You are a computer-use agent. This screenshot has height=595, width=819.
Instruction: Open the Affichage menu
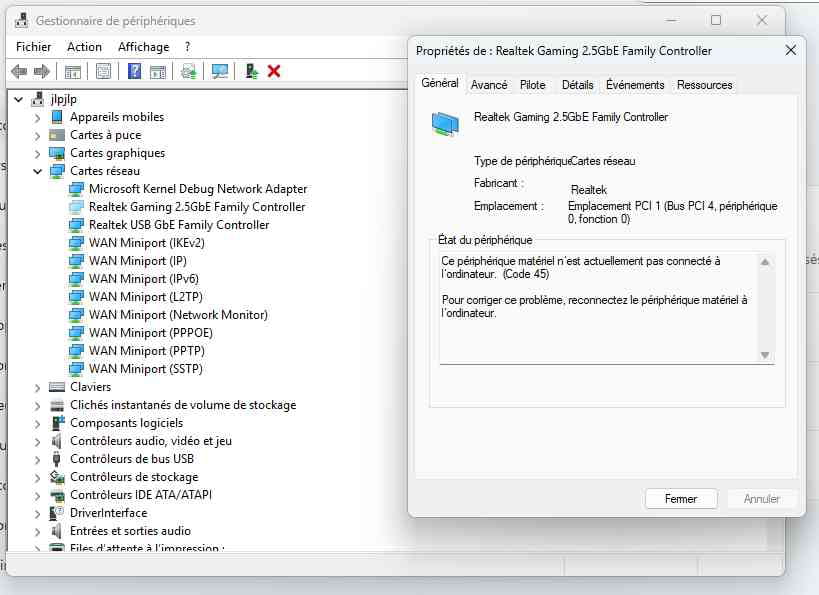[x=143, y=47]
